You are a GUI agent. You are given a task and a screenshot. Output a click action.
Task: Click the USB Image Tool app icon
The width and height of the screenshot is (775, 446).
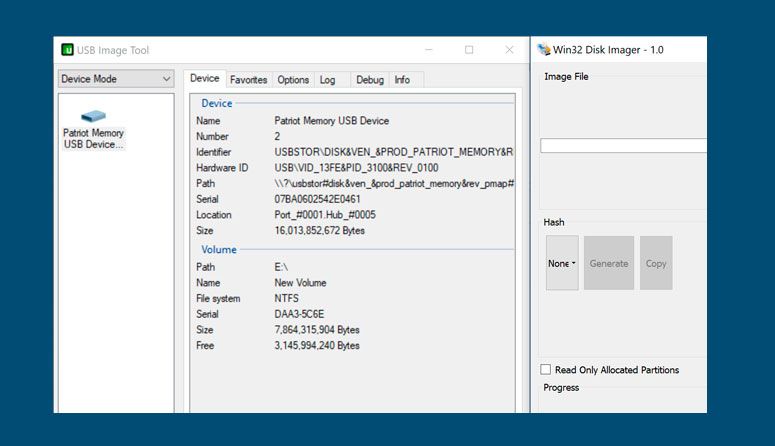click(x=67, y=50)
